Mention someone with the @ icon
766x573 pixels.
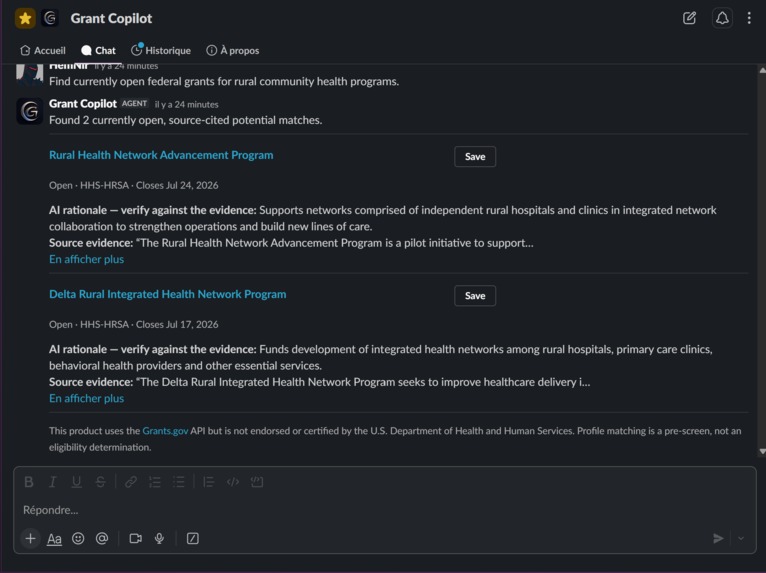click(x=102, y=538)
